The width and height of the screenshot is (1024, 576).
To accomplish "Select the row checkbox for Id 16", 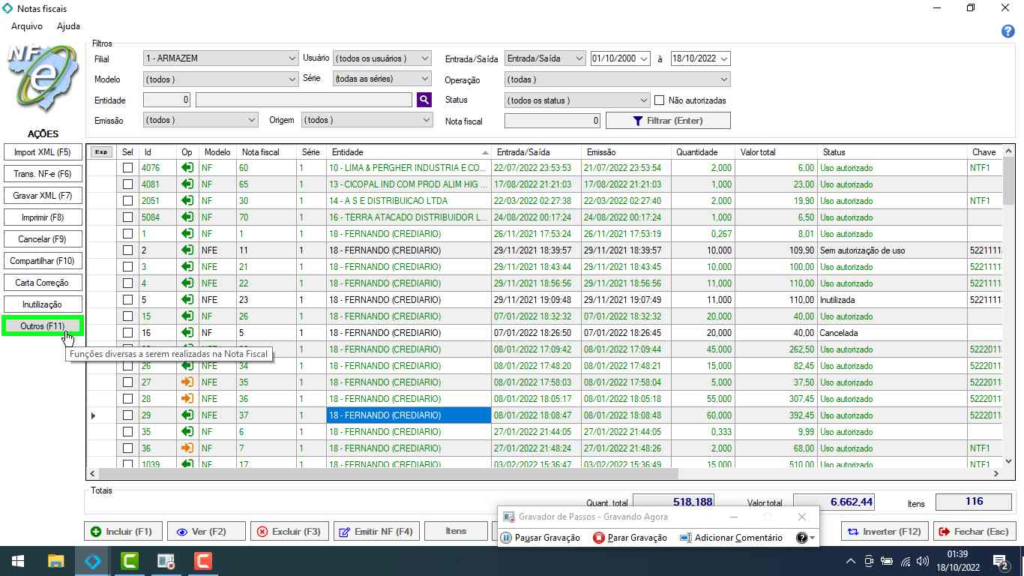I will tap(127, 332).
